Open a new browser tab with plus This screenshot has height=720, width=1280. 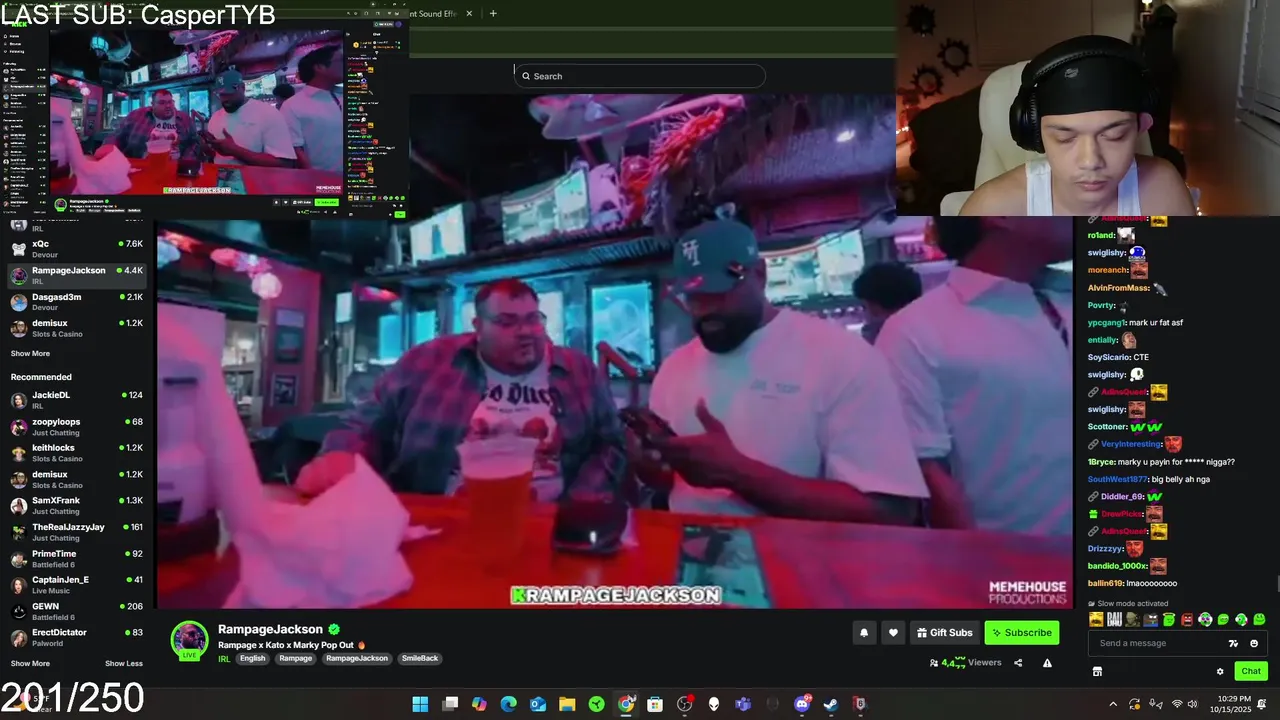click(x=493, y=14)
